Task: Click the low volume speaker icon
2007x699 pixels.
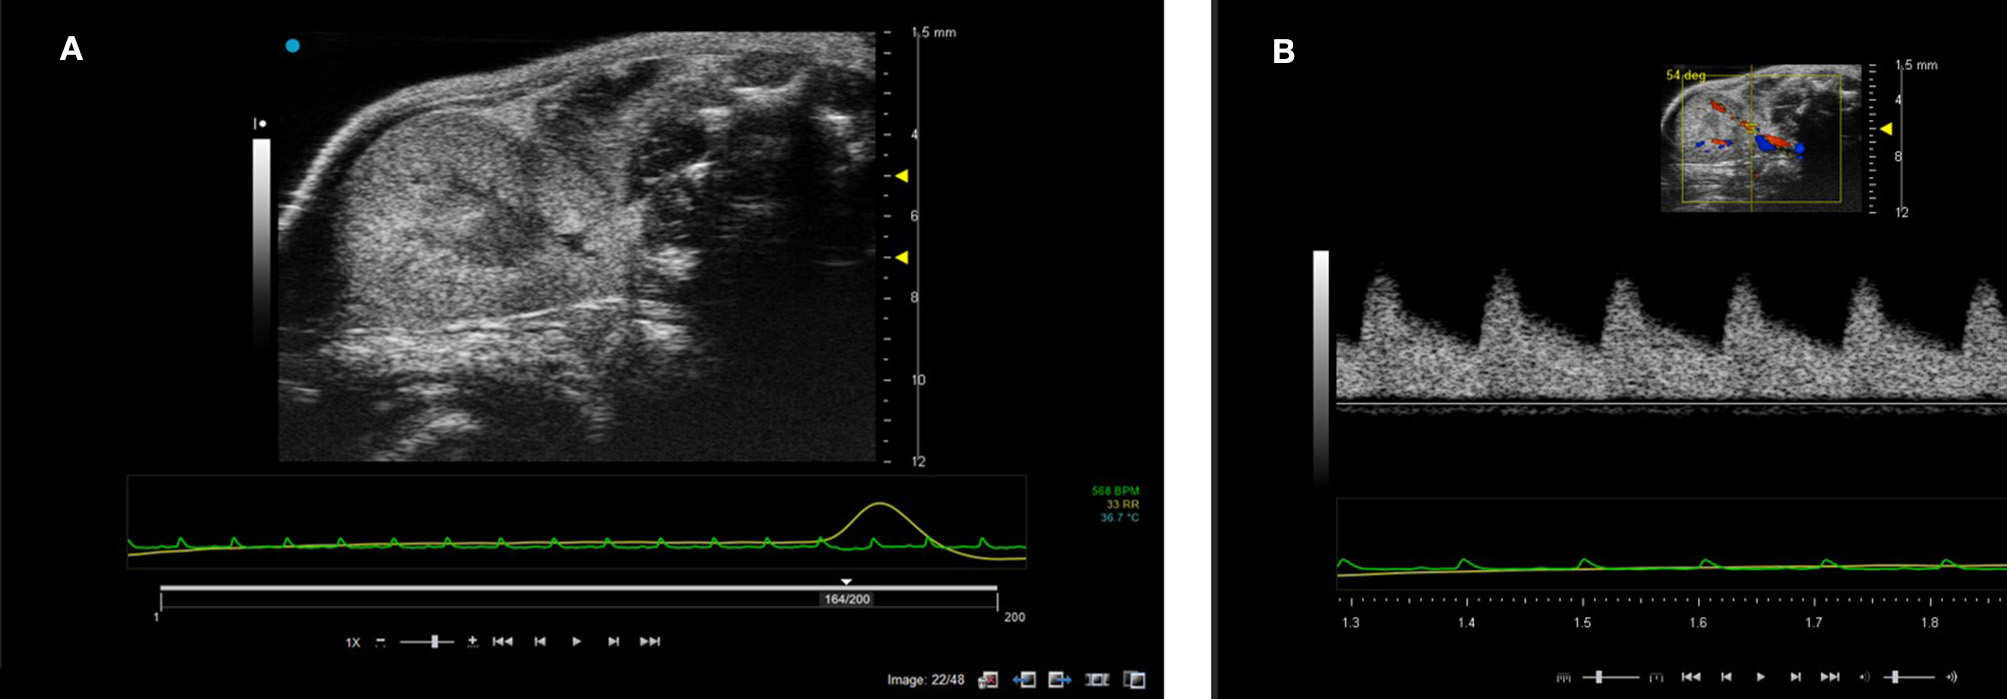Action: click(x=1864, y=677)
